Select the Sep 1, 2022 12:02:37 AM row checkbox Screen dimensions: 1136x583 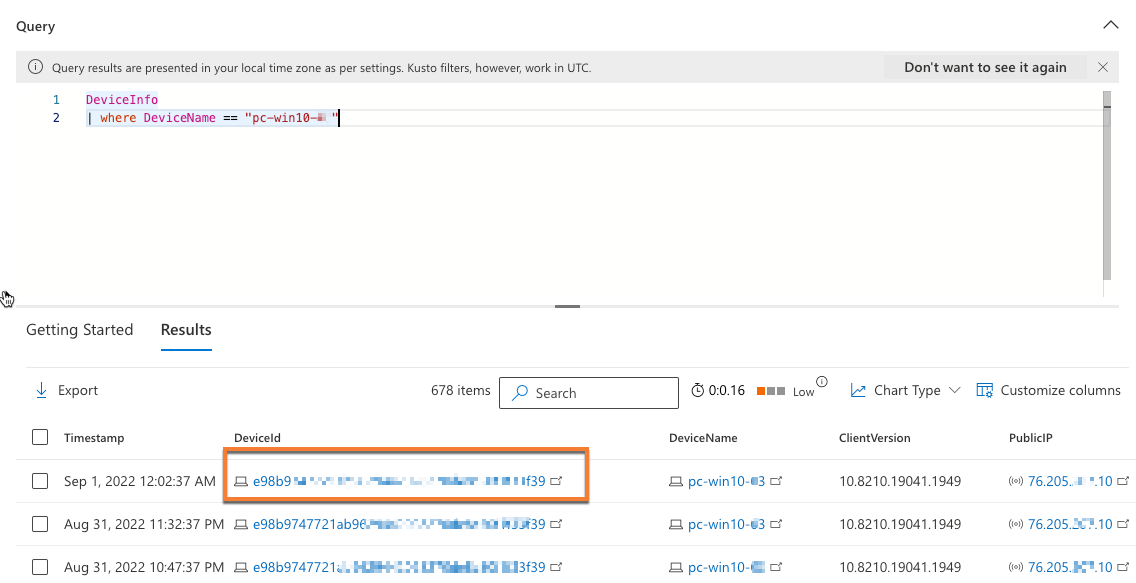[x=40, y=481]
